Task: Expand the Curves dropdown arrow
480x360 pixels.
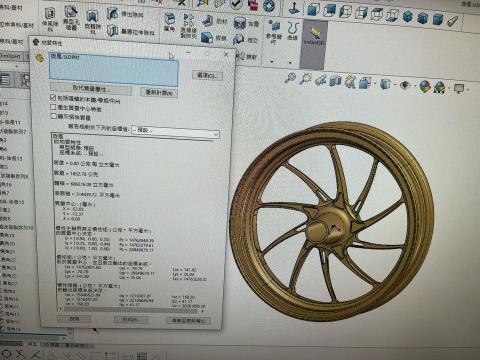Action: 290,62
